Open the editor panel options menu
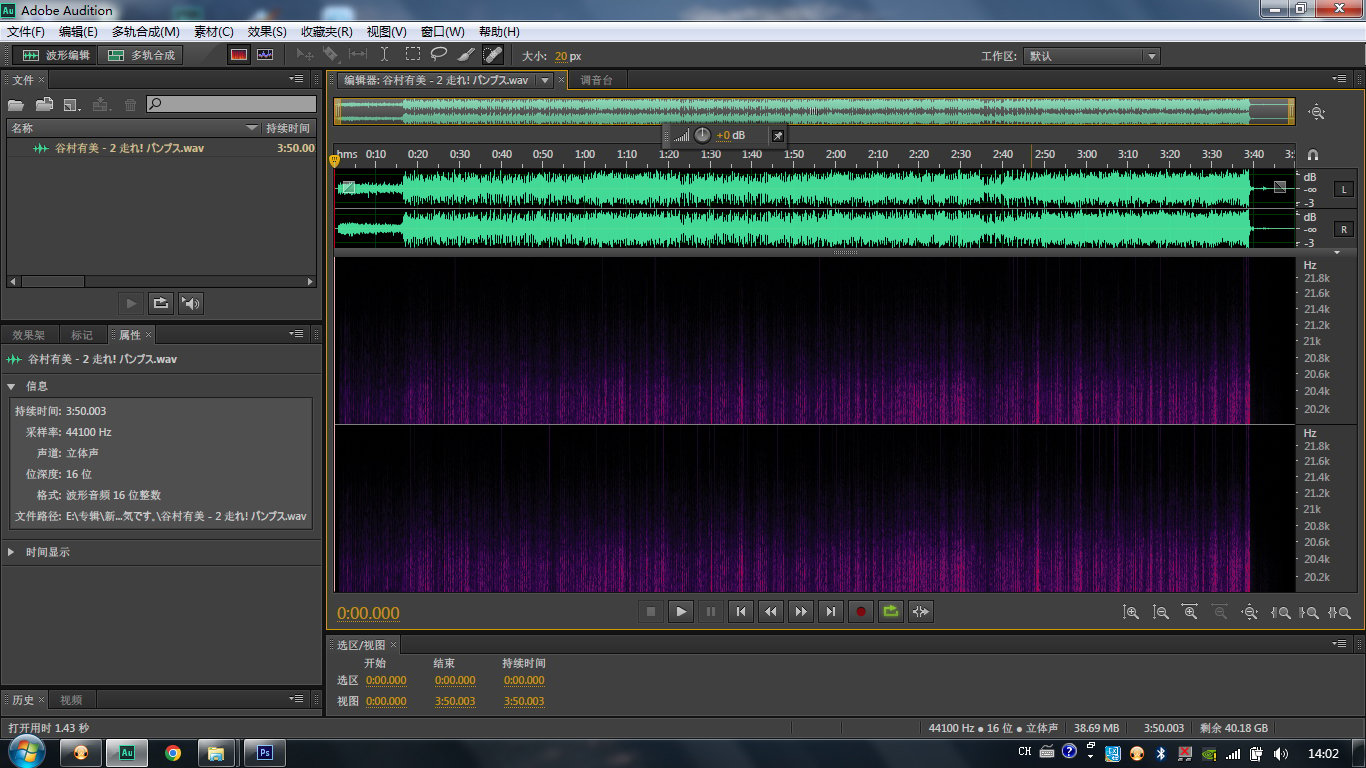The height and width of the screenshot is (768, 1366). pos(1341,78)
